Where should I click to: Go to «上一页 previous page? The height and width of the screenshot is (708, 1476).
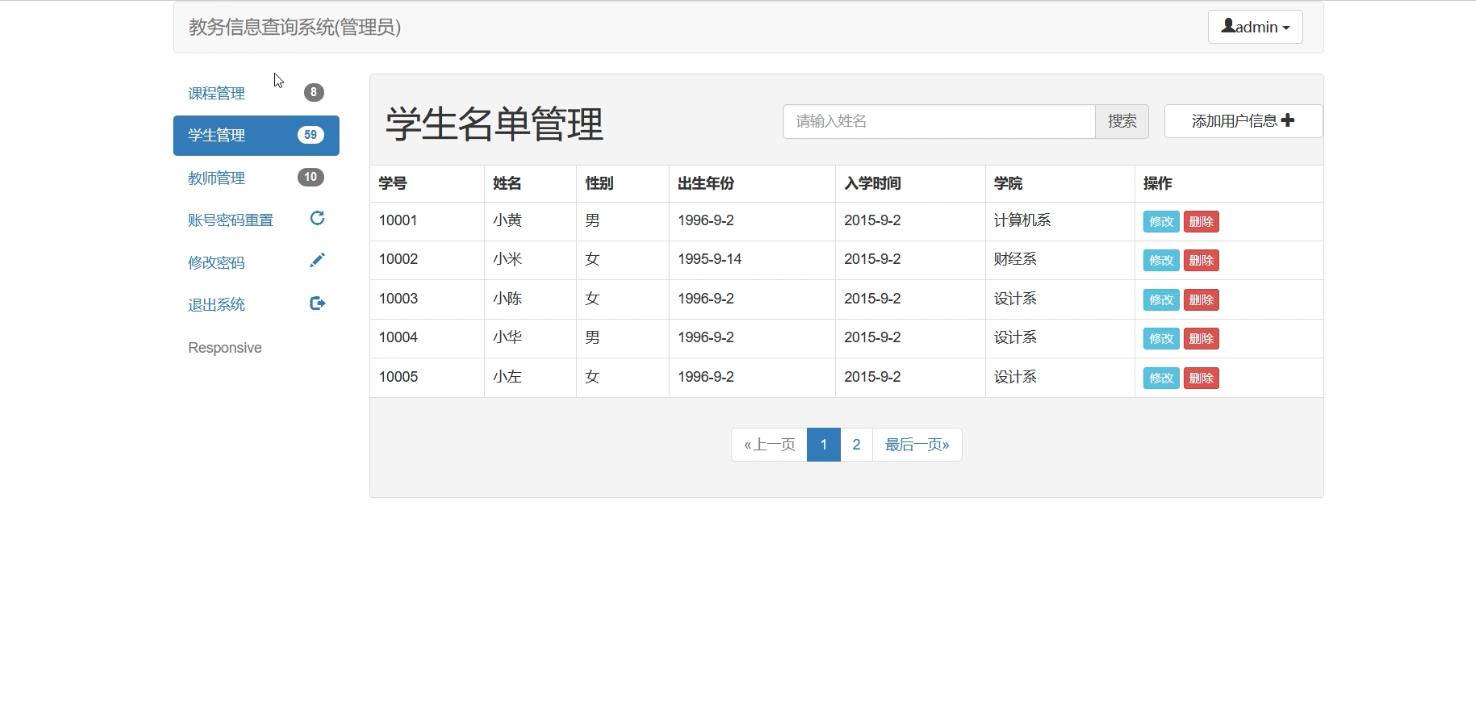(x=769, y=445)
